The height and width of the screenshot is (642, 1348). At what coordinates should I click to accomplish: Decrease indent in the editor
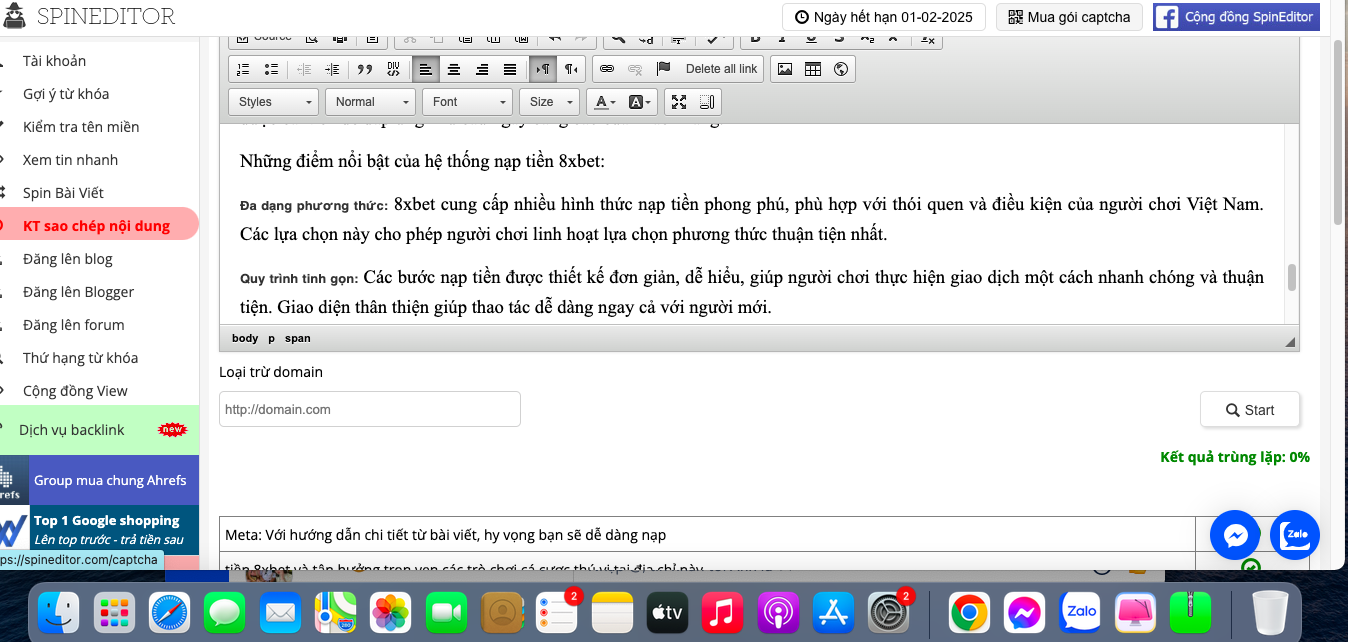click(x=305, y=69)
